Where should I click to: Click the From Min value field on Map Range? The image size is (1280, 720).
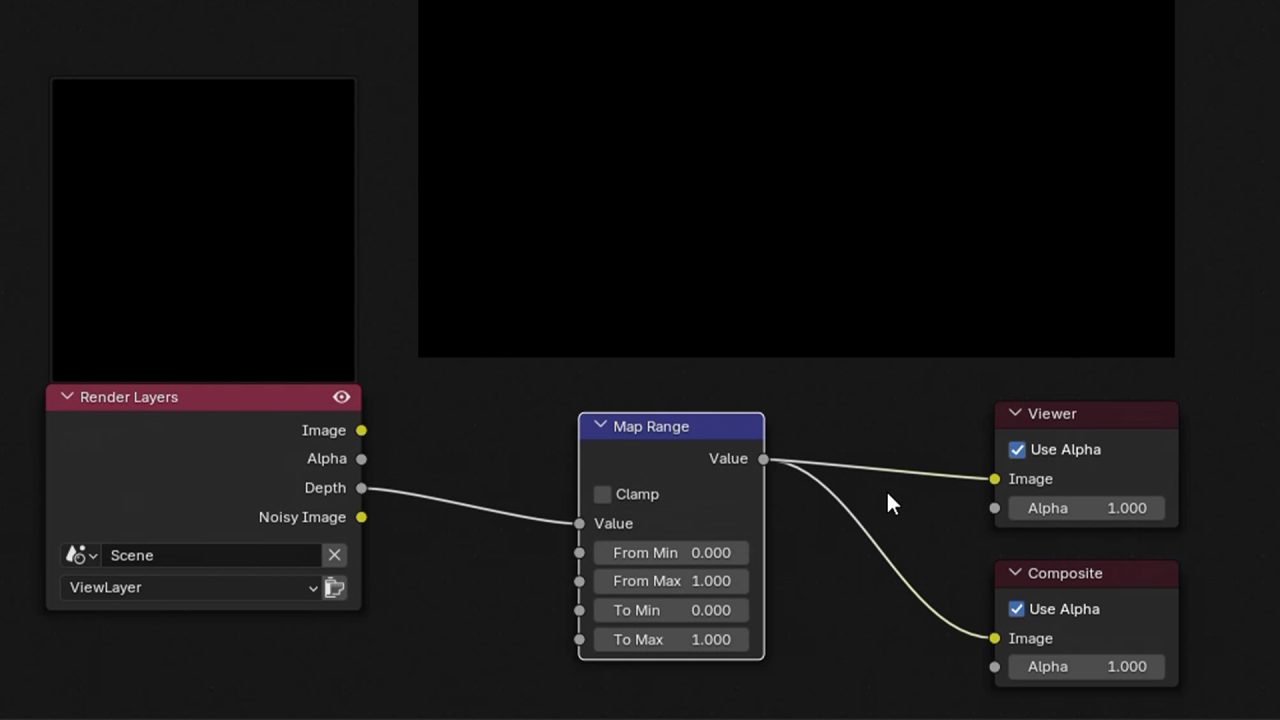point(671,552)
